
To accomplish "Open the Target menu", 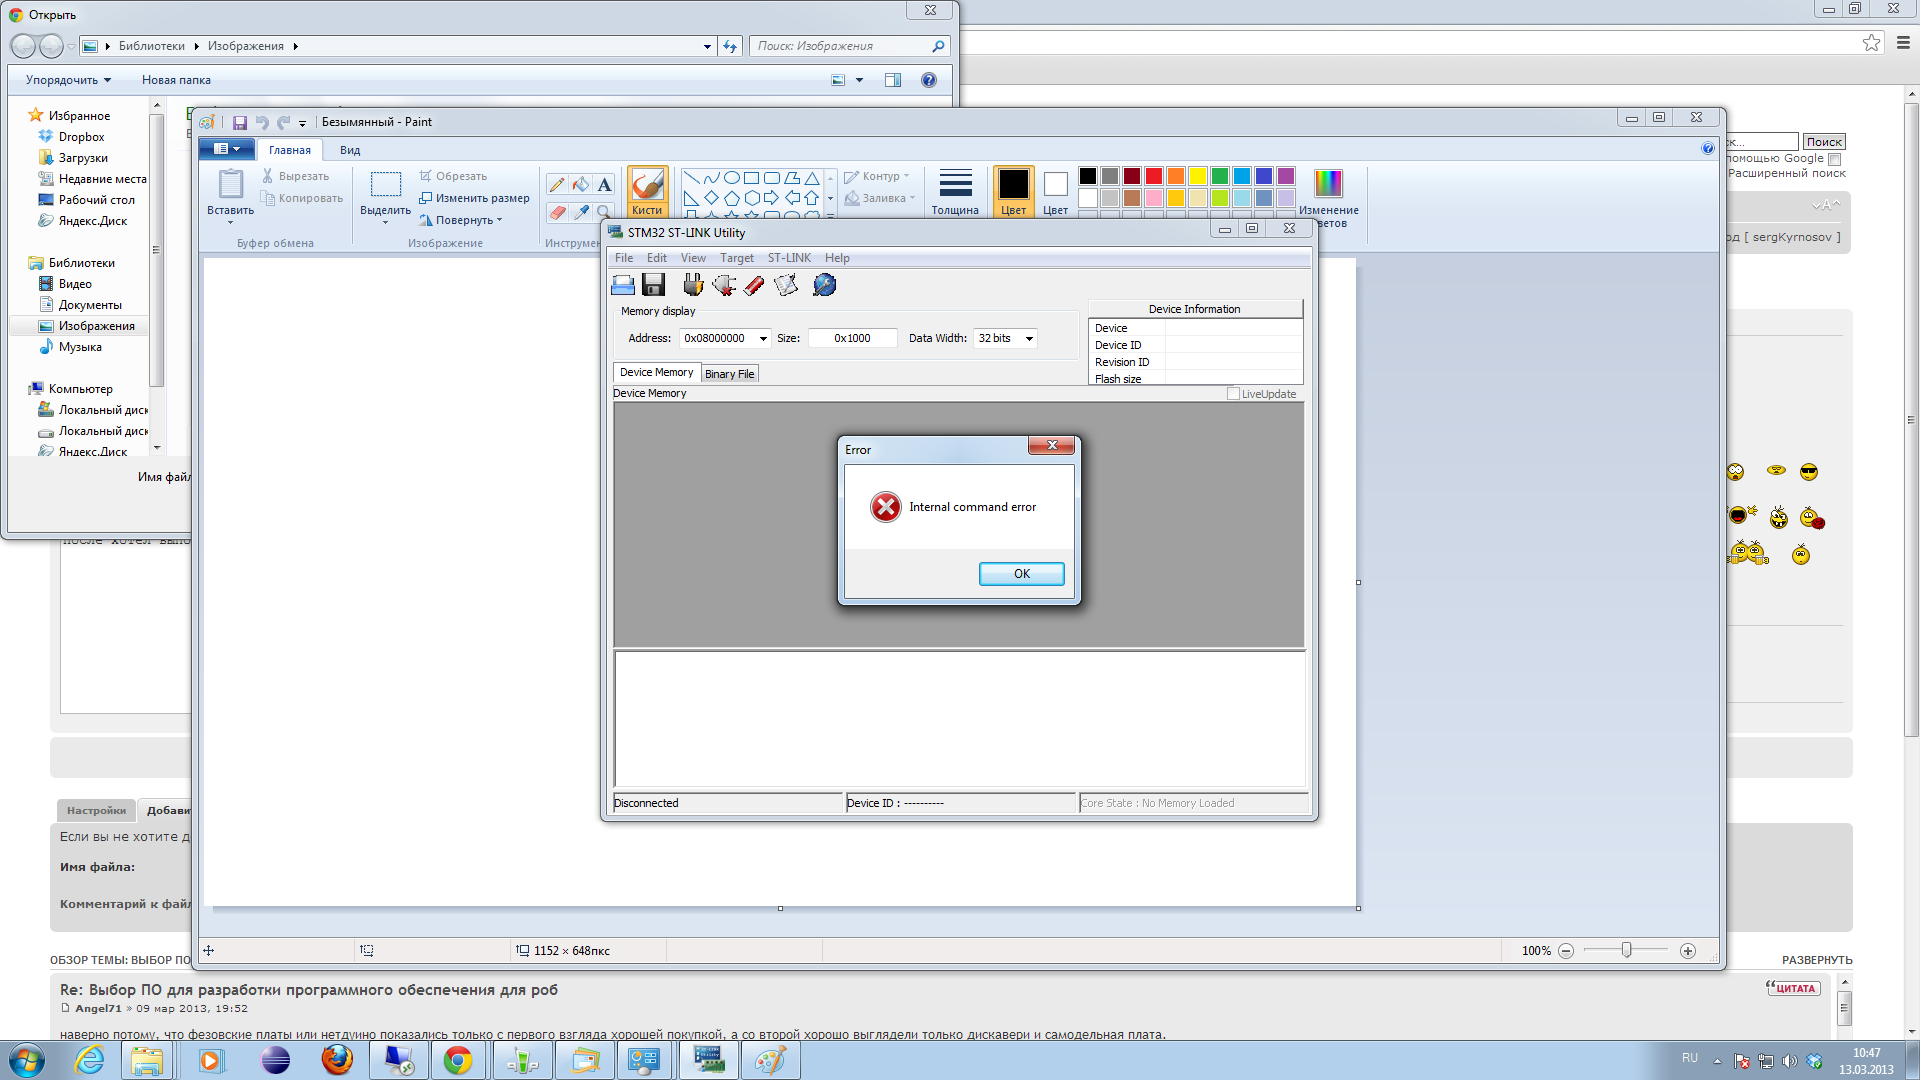I will click(736, 258).
